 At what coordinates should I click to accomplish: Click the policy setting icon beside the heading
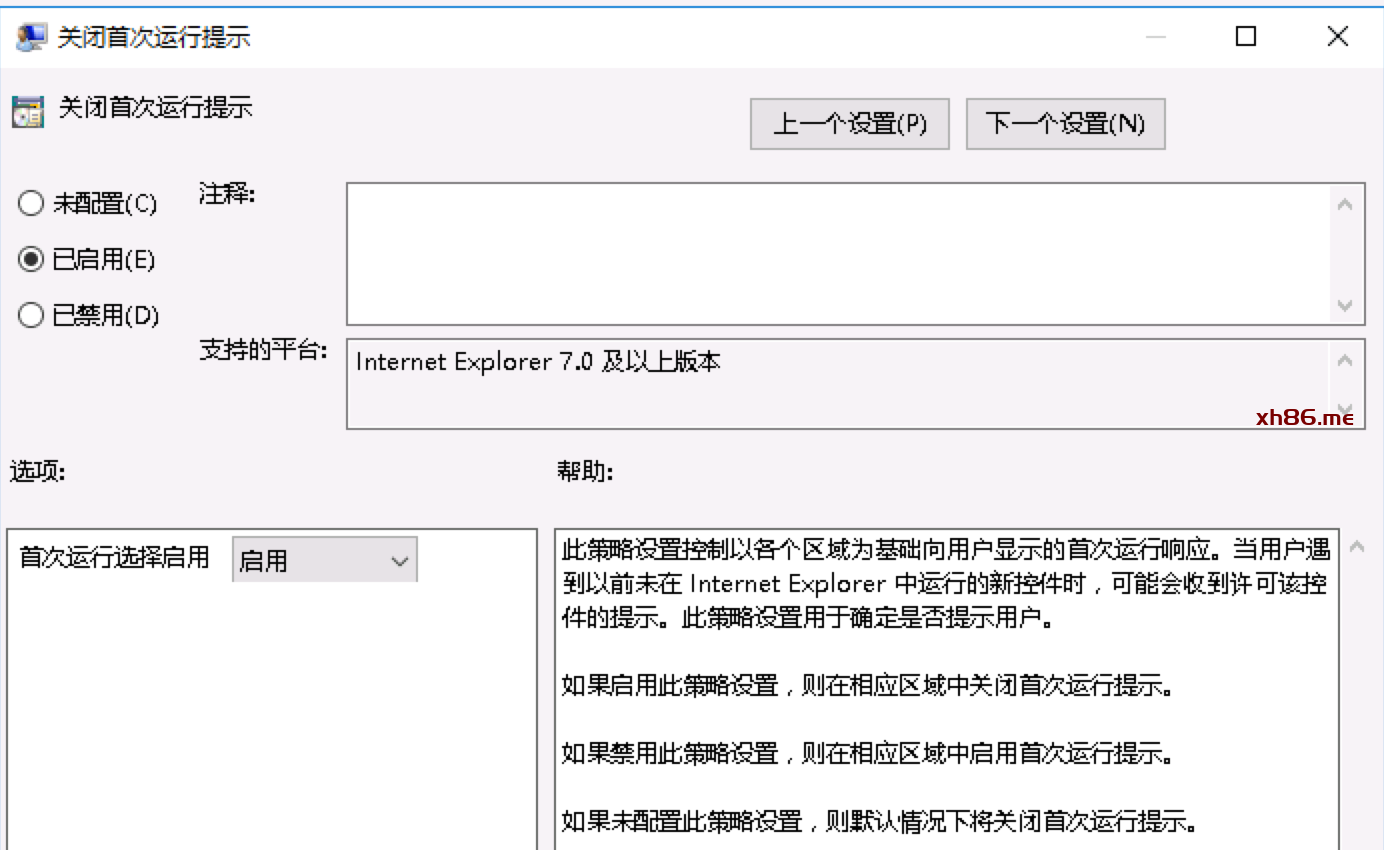pyautogui.click(x=28, y=112)
